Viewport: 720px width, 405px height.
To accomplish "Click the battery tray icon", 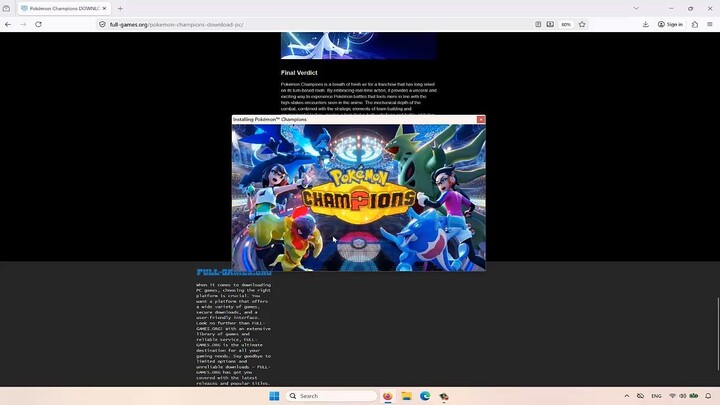I will click(x=694, y=396).
